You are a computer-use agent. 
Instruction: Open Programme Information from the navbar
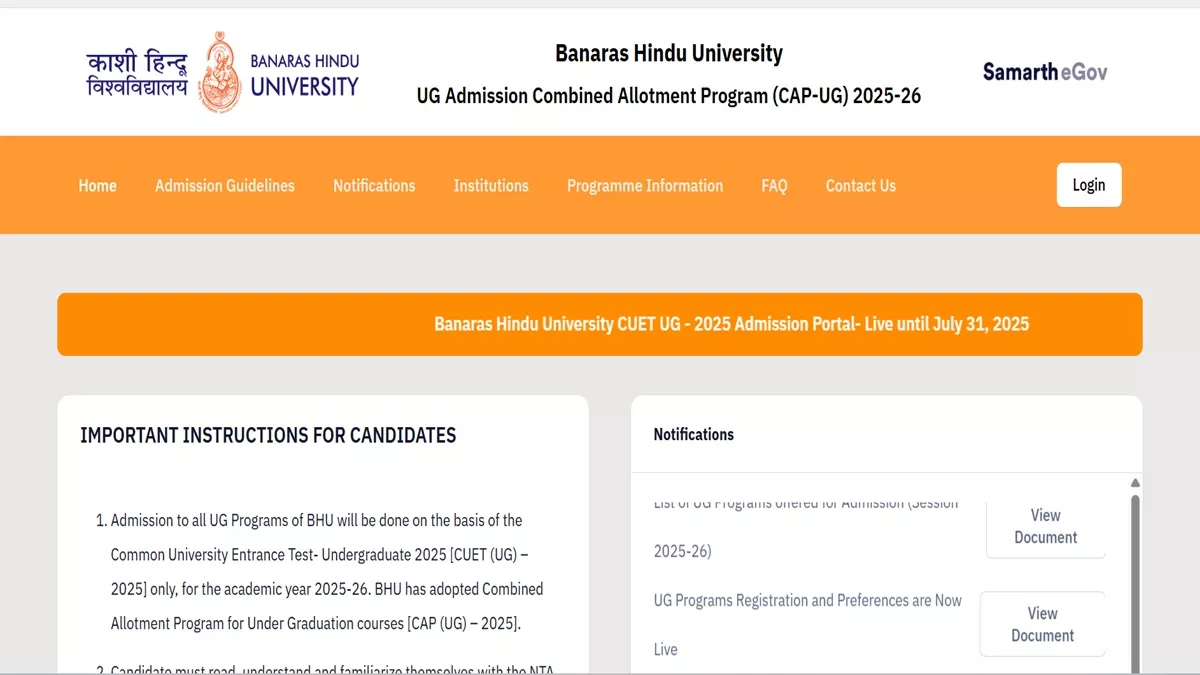[x=645, y=186]
